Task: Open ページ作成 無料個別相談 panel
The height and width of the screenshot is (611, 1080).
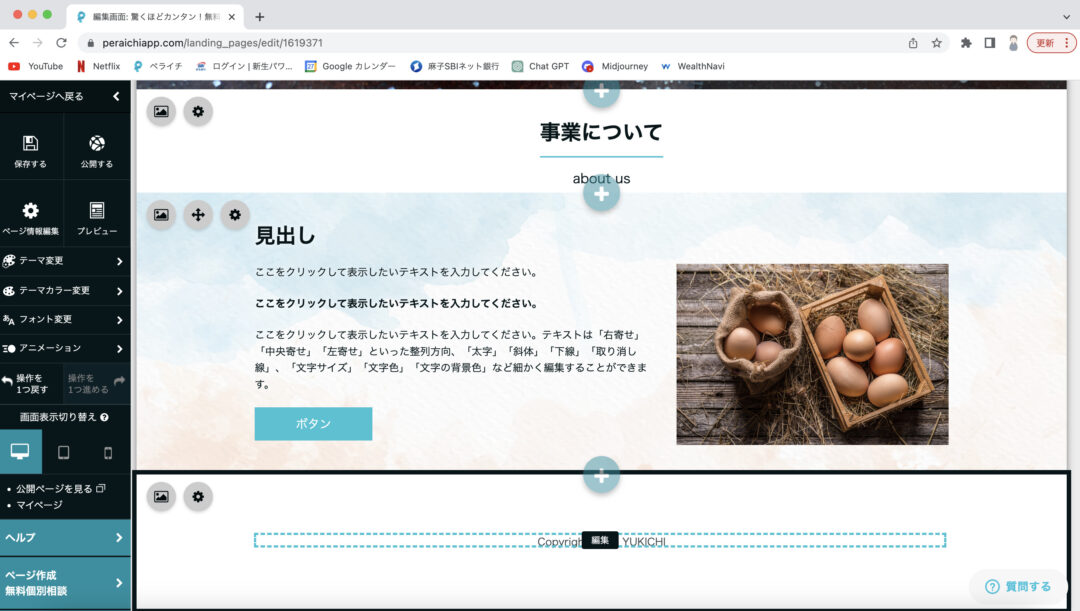Action: (65, 583)
